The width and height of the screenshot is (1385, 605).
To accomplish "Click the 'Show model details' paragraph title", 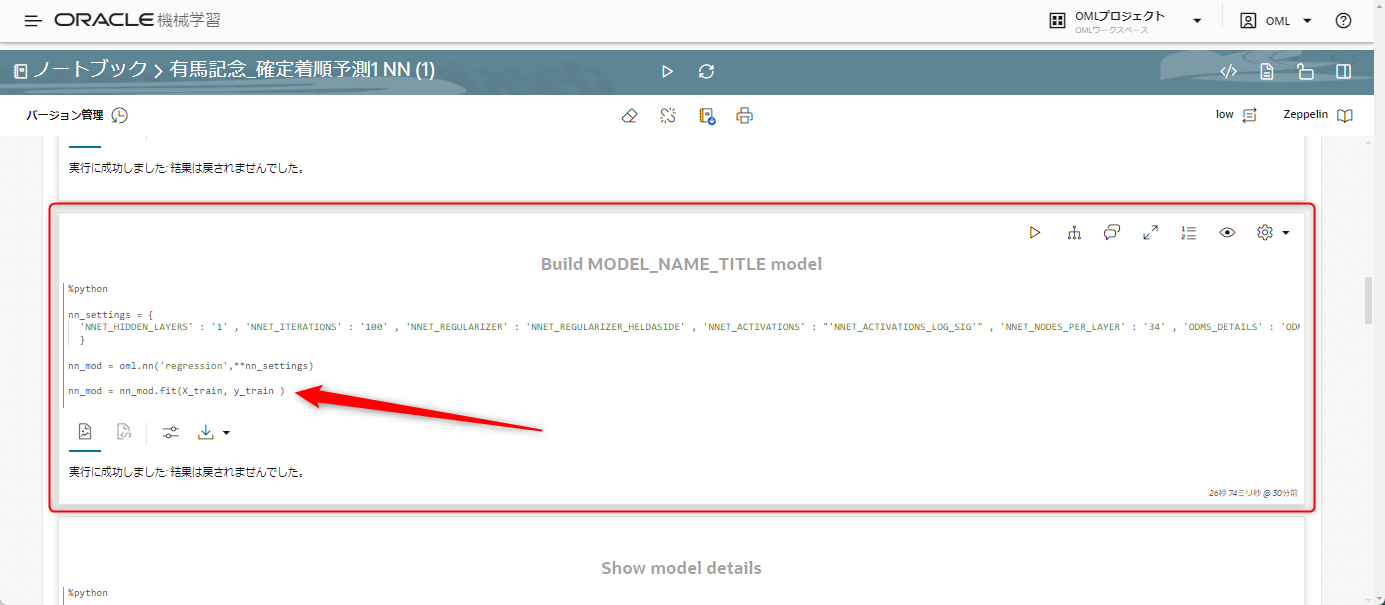I will click(681, 568).
